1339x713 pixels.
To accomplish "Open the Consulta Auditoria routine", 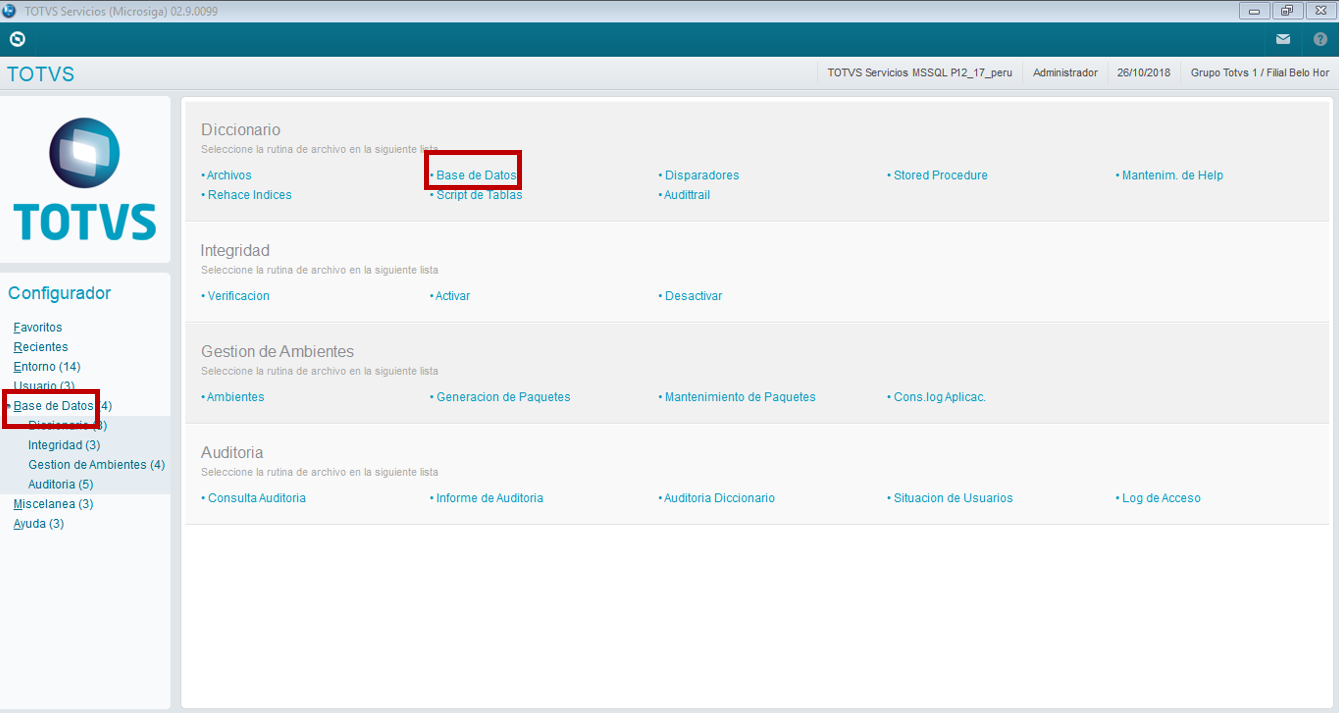I will (256, 498).
